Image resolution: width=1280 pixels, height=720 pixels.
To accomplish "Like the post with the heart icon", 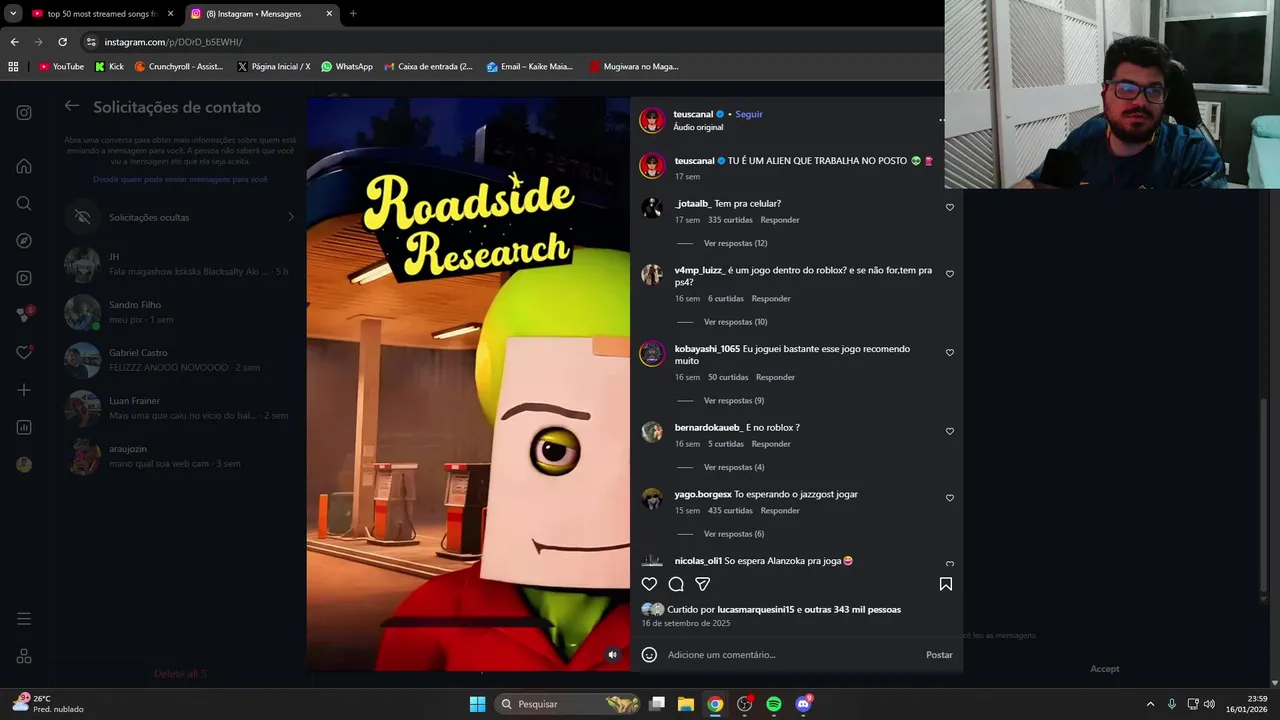I will (x=649, y=584).
